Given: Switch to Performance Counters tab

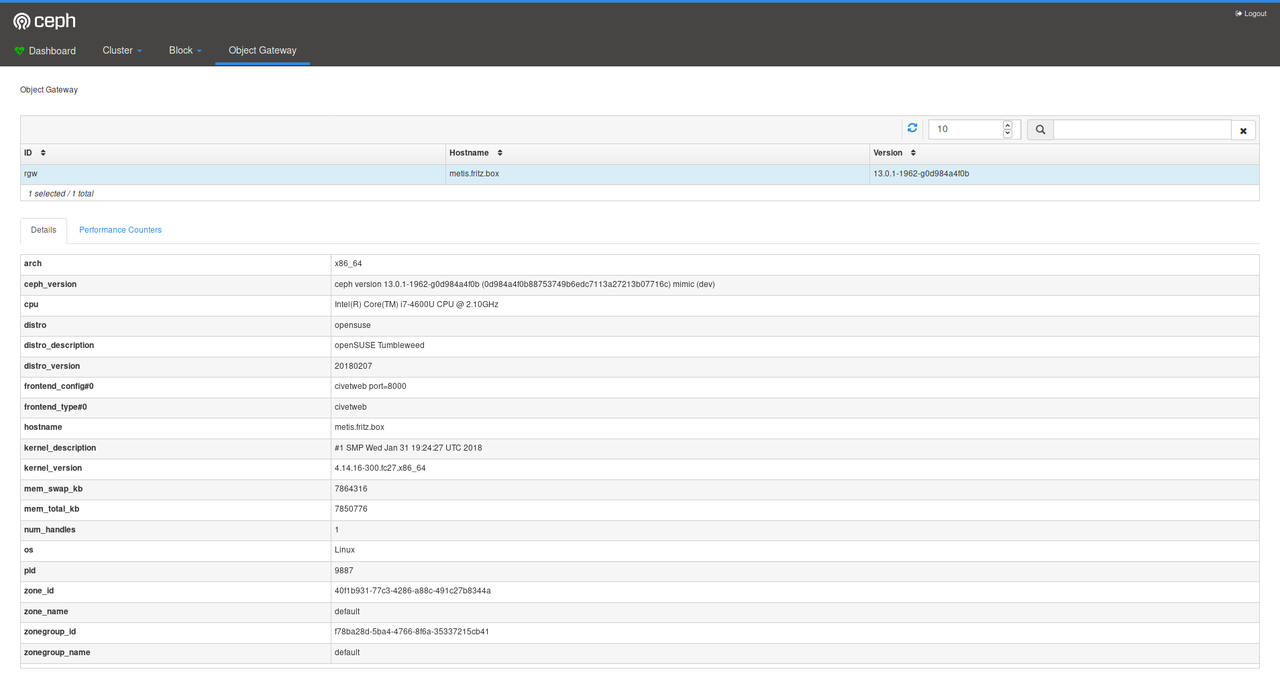Looking at the screenshot, I should pyautogui.click(x=120, y=230).
